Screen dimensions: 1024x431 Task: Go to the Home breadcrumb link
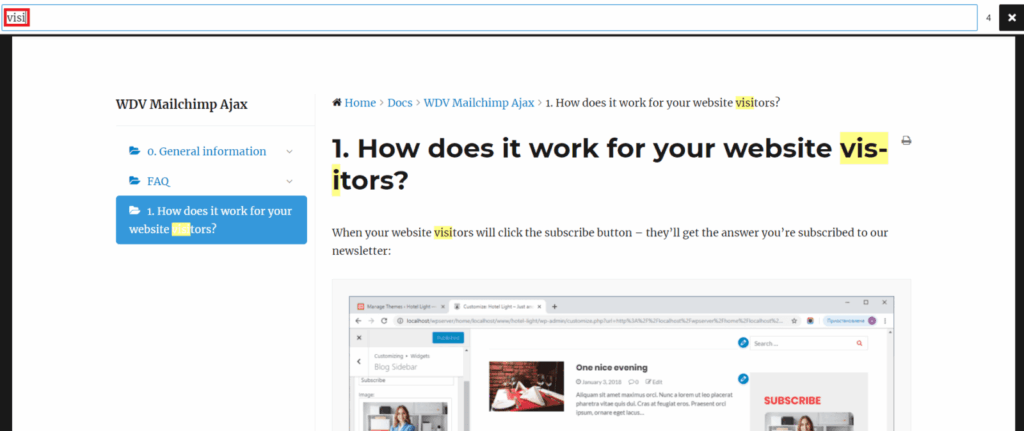[x=360, y=102]
